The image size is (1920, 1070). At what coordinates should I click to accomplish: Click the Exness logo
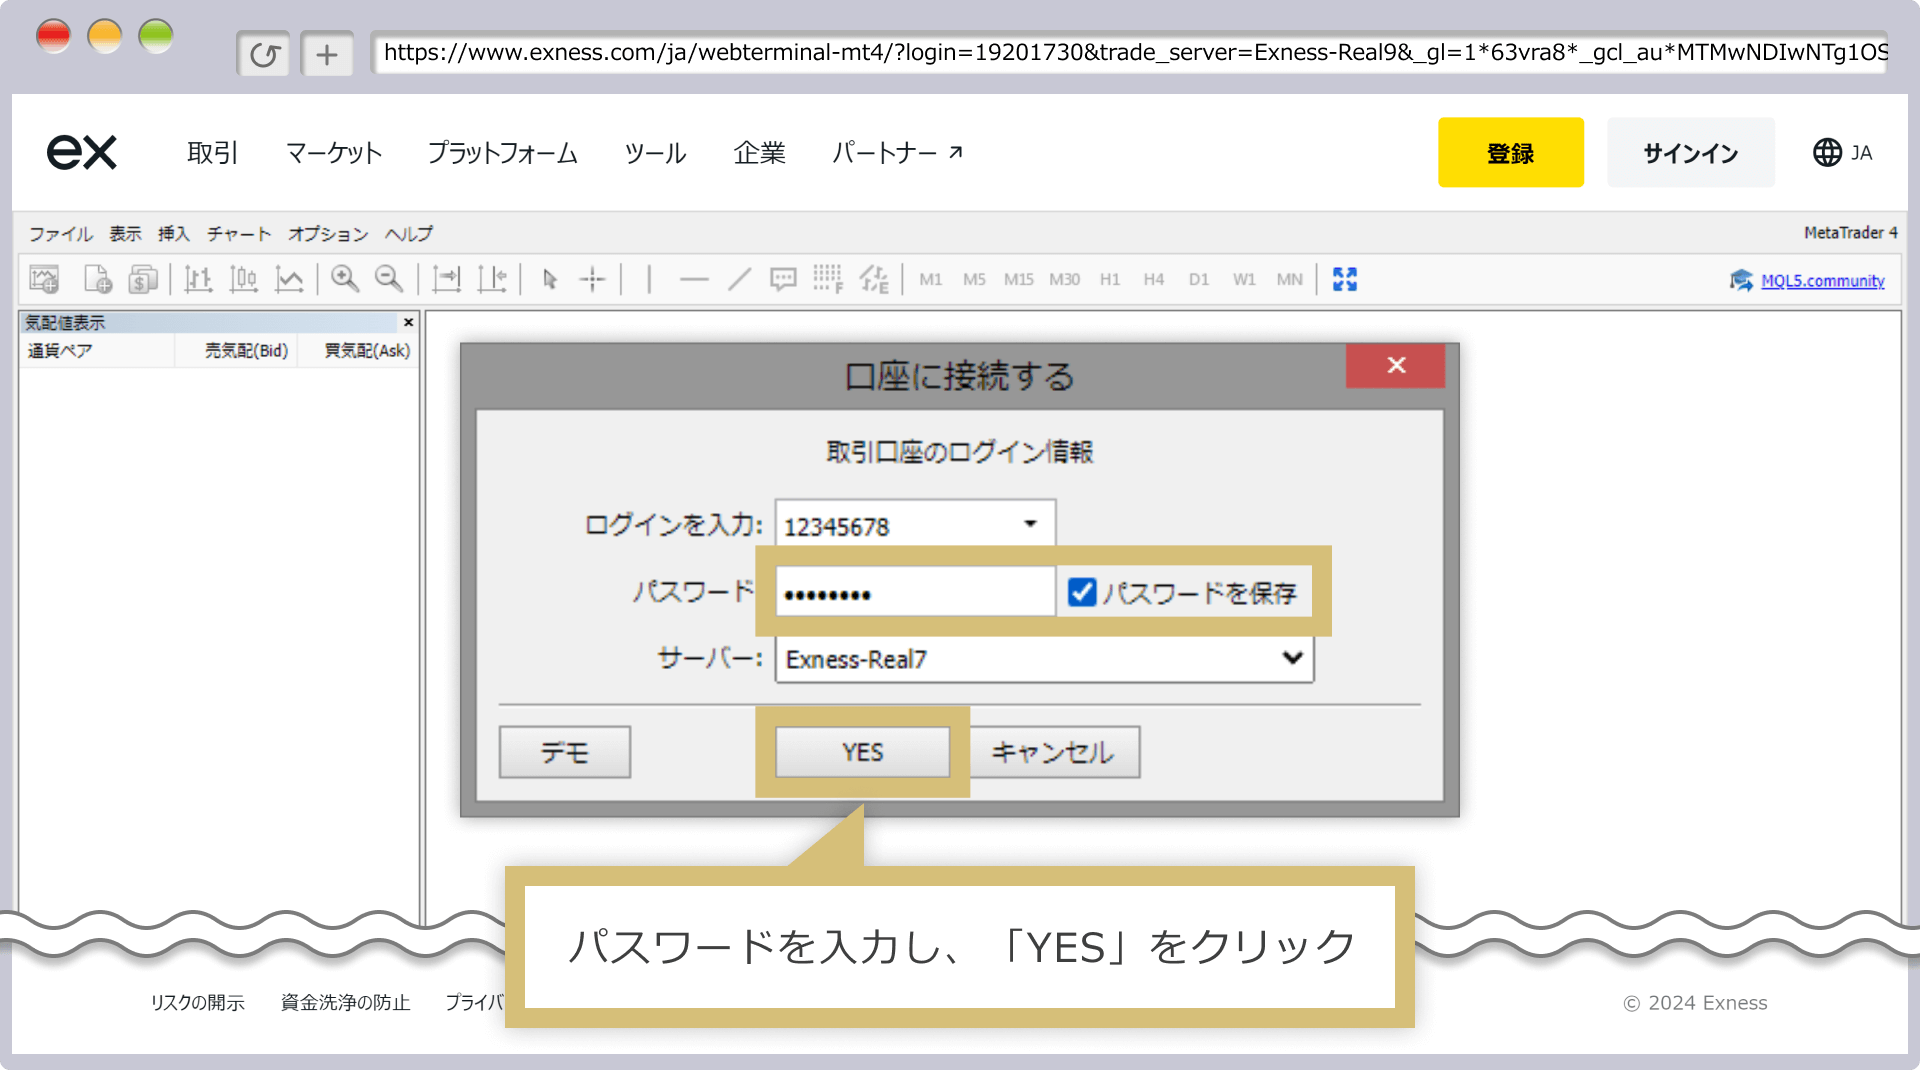82,152
